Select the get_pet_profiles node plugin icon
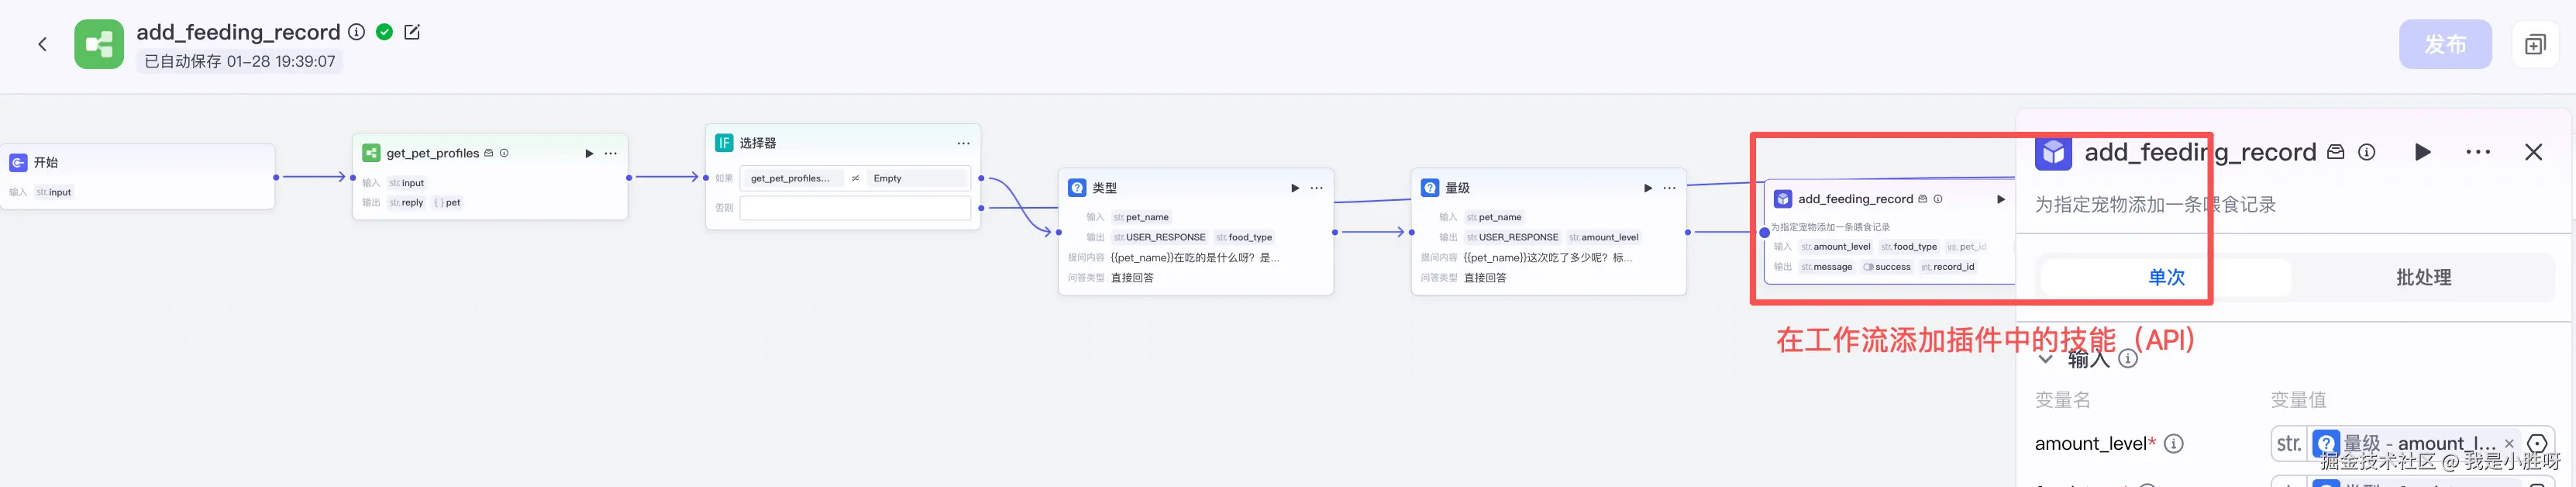The width and height of the screenshot is (2576, 487). 371,153
